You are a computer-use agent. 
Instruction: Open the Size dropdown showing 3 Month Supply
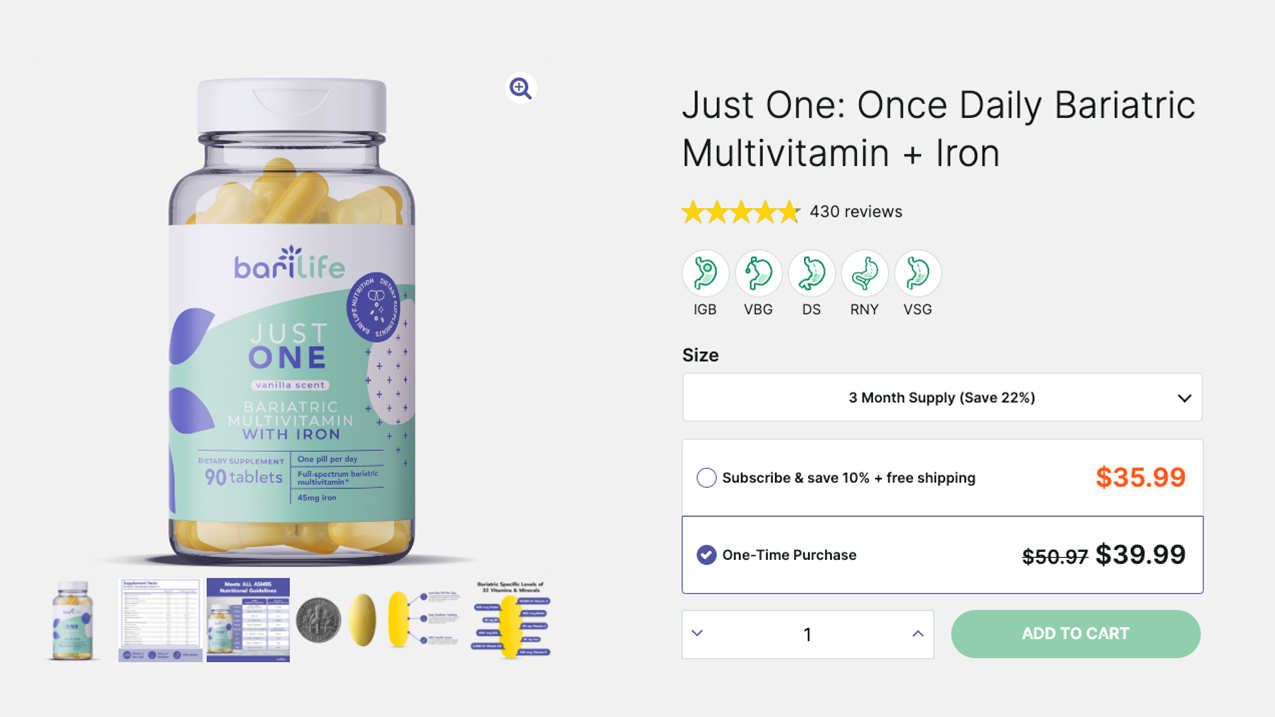pos(942,398)
